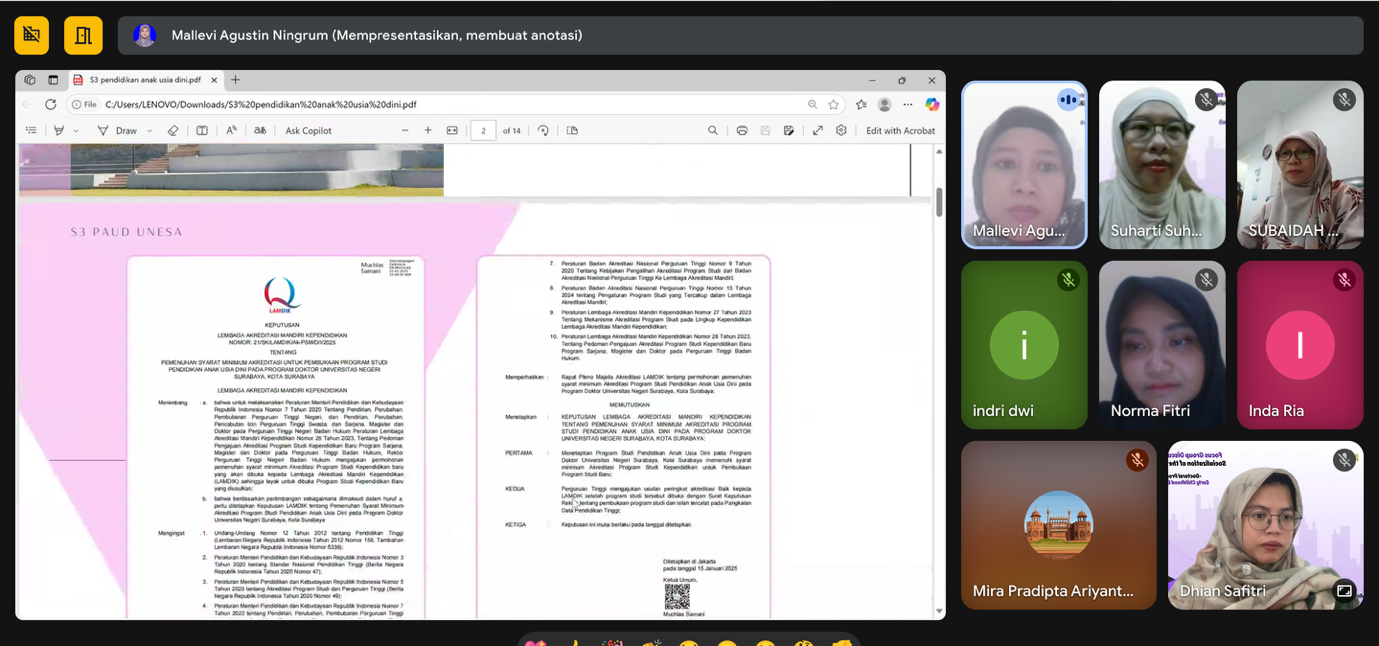1379x646 pixels.
Task: Enter full screen PDF view
Action: point(817,131)
